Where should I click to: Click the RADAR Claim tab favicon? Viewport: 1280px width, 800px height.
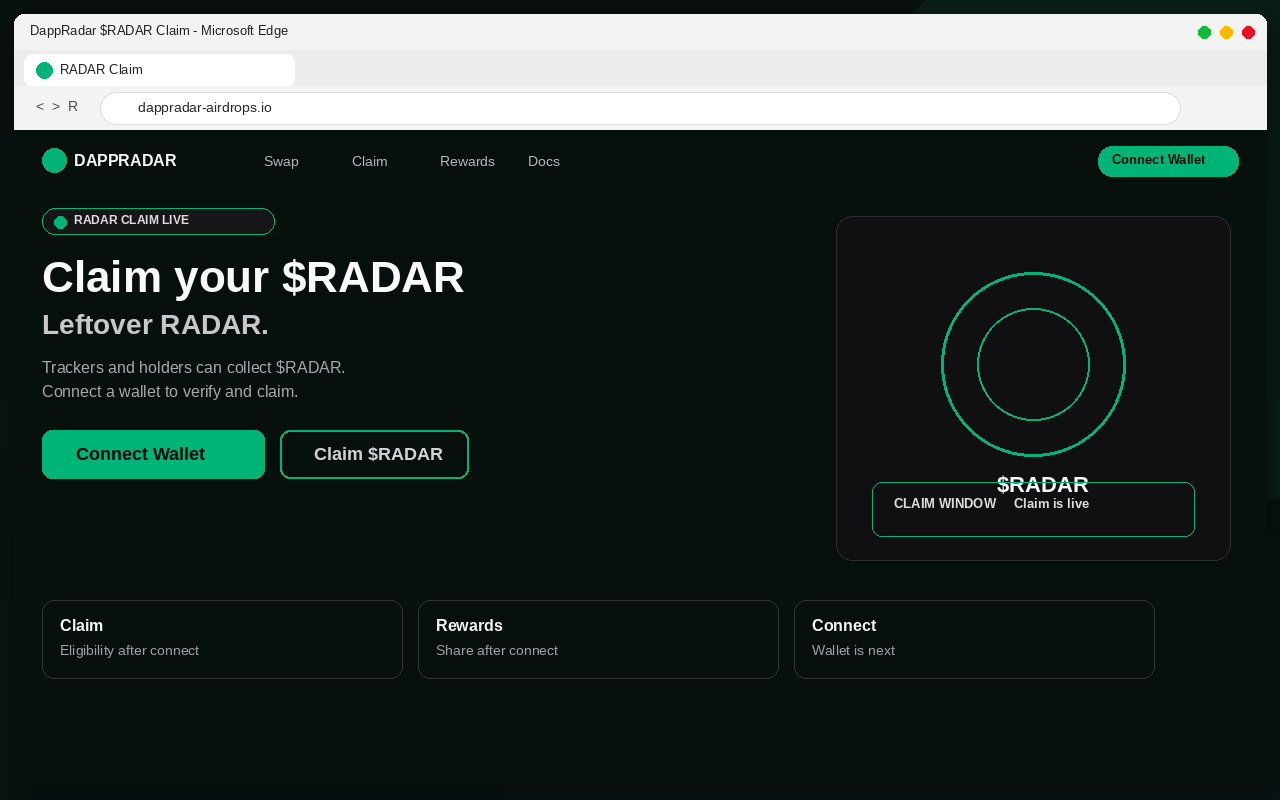pos(44,70)
